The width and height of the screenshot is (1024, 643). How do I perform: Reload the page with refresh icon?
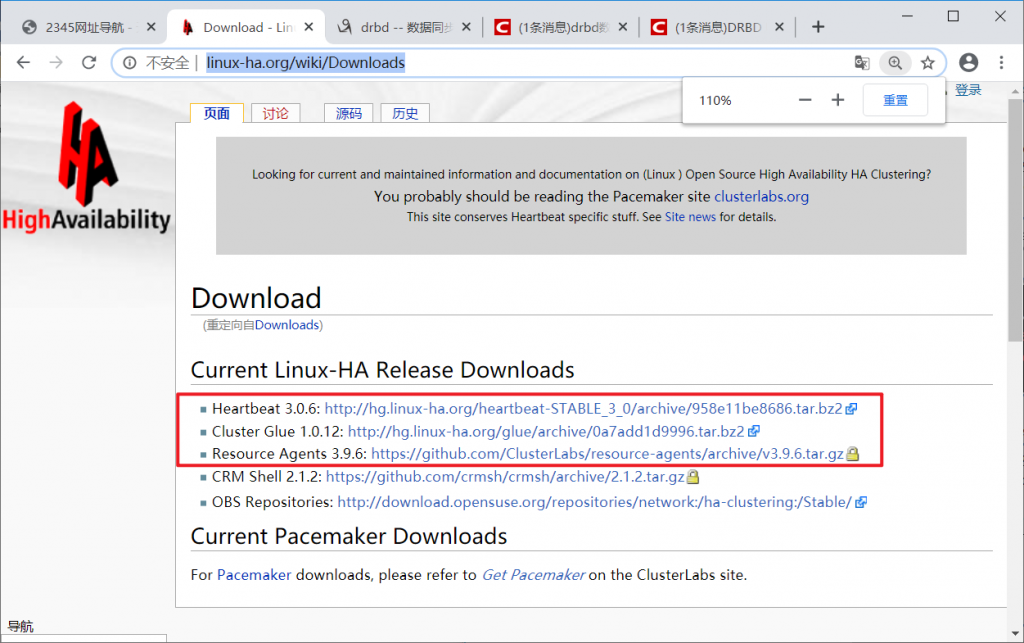89,63
